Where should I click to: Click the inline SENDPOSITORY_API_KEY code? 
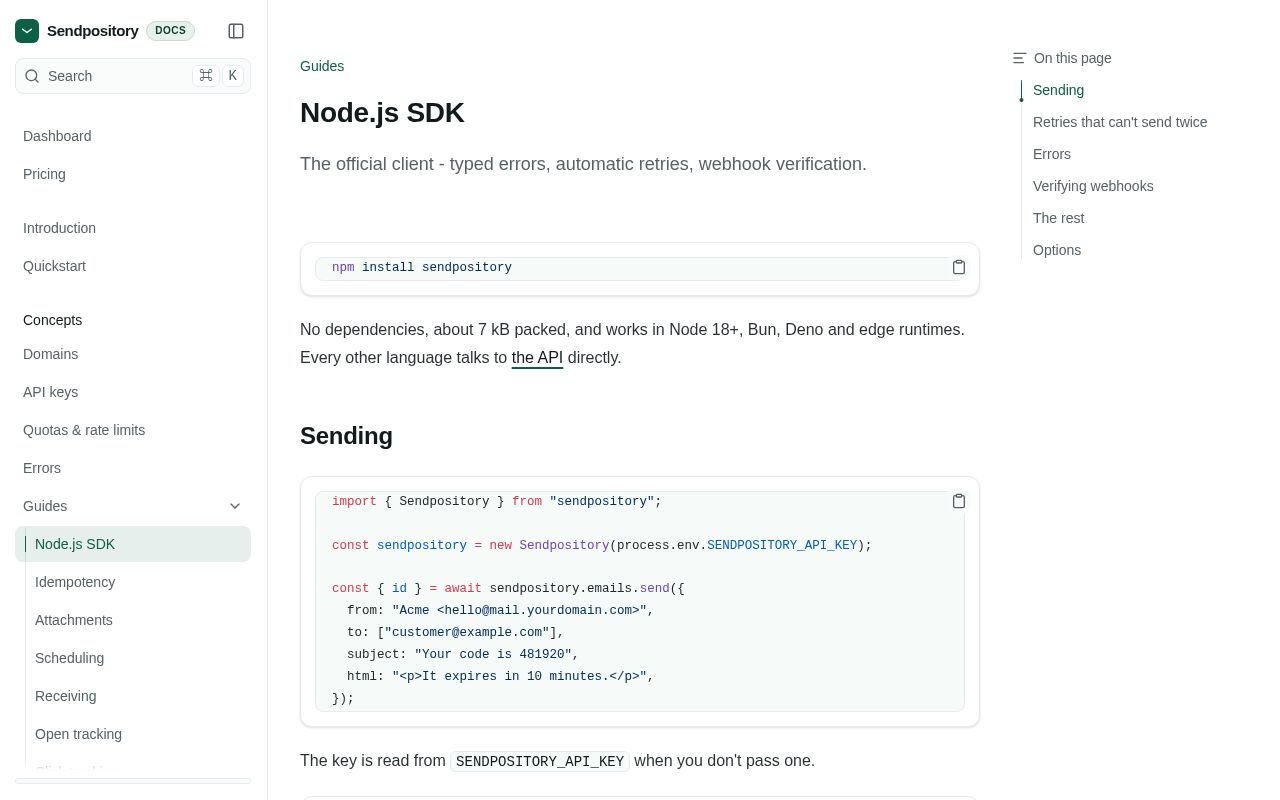pos(540,762)
